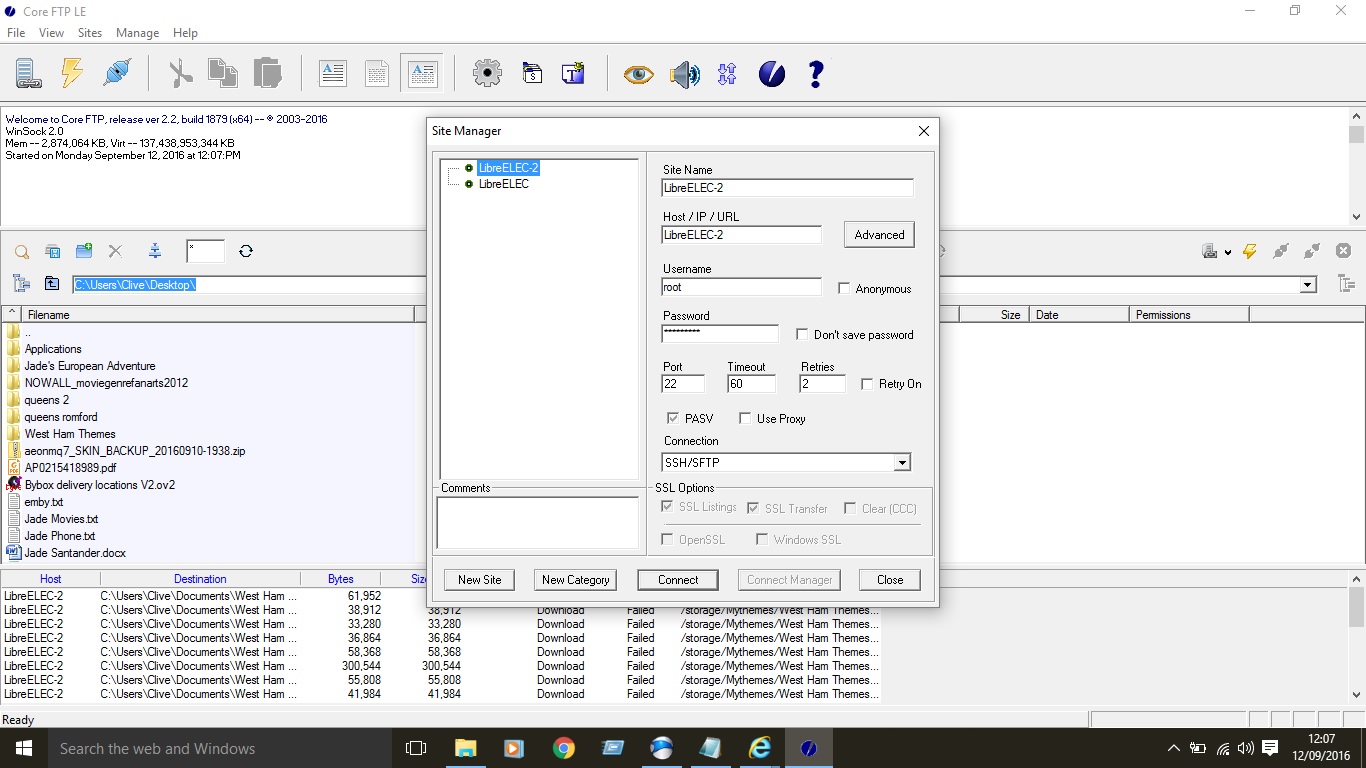This screenshot has width=1366, height=768.
Task: Open the Connection type SSH/SFTP dropdown
Action: [x=901, y=463]
